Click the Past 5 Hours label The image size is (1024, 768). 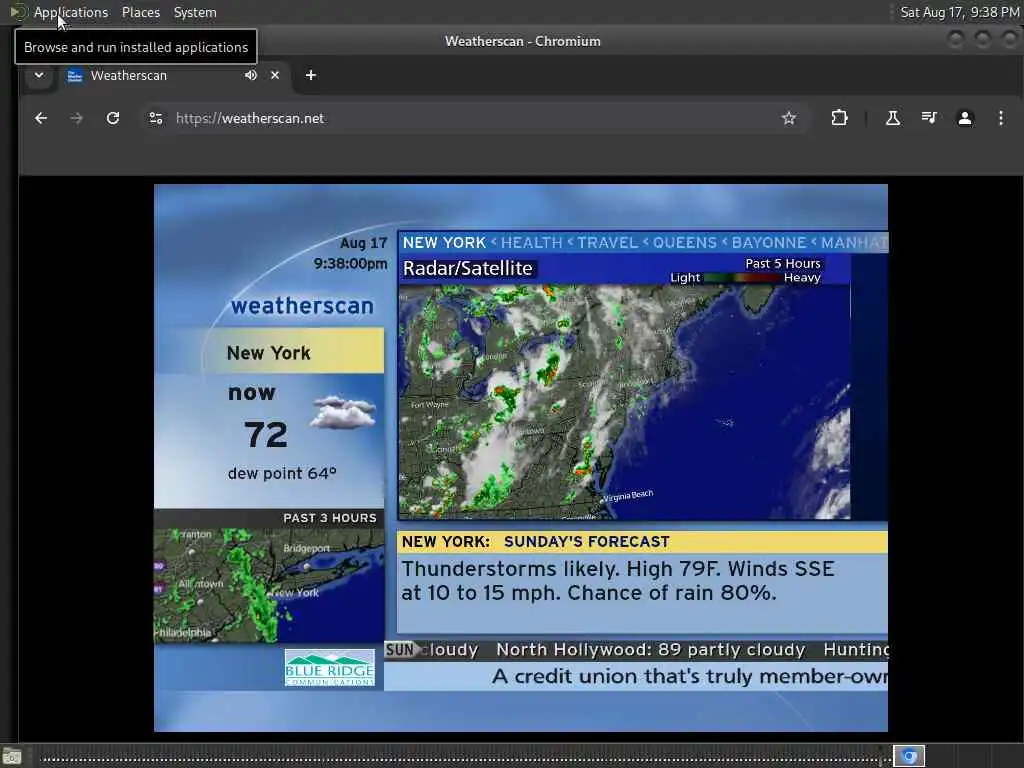[782, 263]
